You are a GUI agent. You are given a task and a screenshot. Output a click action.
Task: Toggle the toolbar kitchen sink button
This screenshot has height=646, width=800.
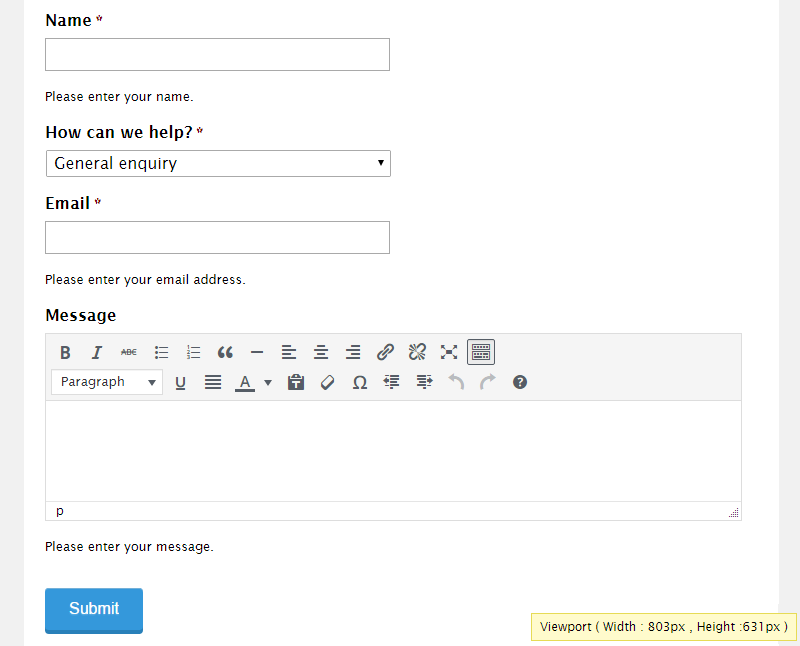[x=481, y=352]
